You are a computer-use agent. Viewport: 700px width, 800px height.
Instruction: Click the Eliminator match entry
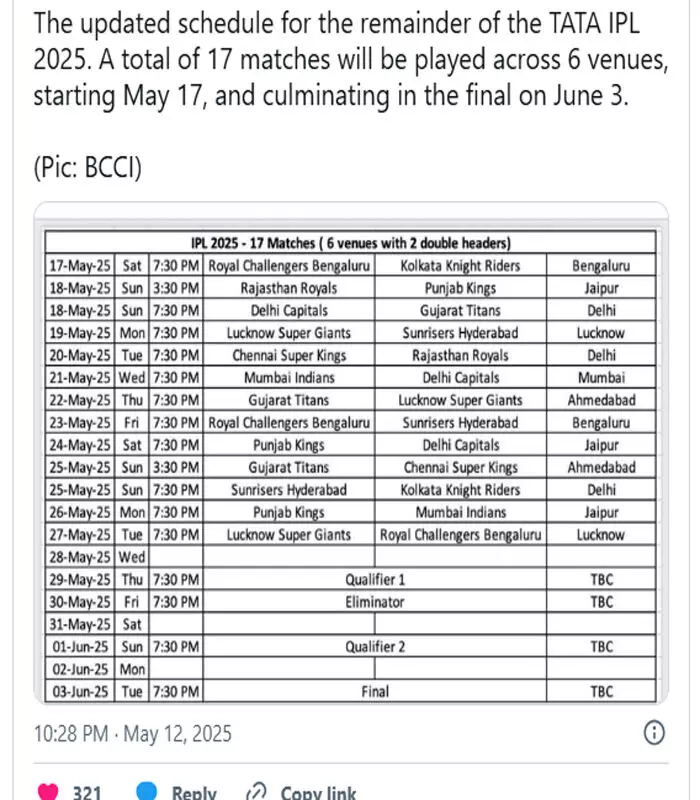(x=374, y=602)
